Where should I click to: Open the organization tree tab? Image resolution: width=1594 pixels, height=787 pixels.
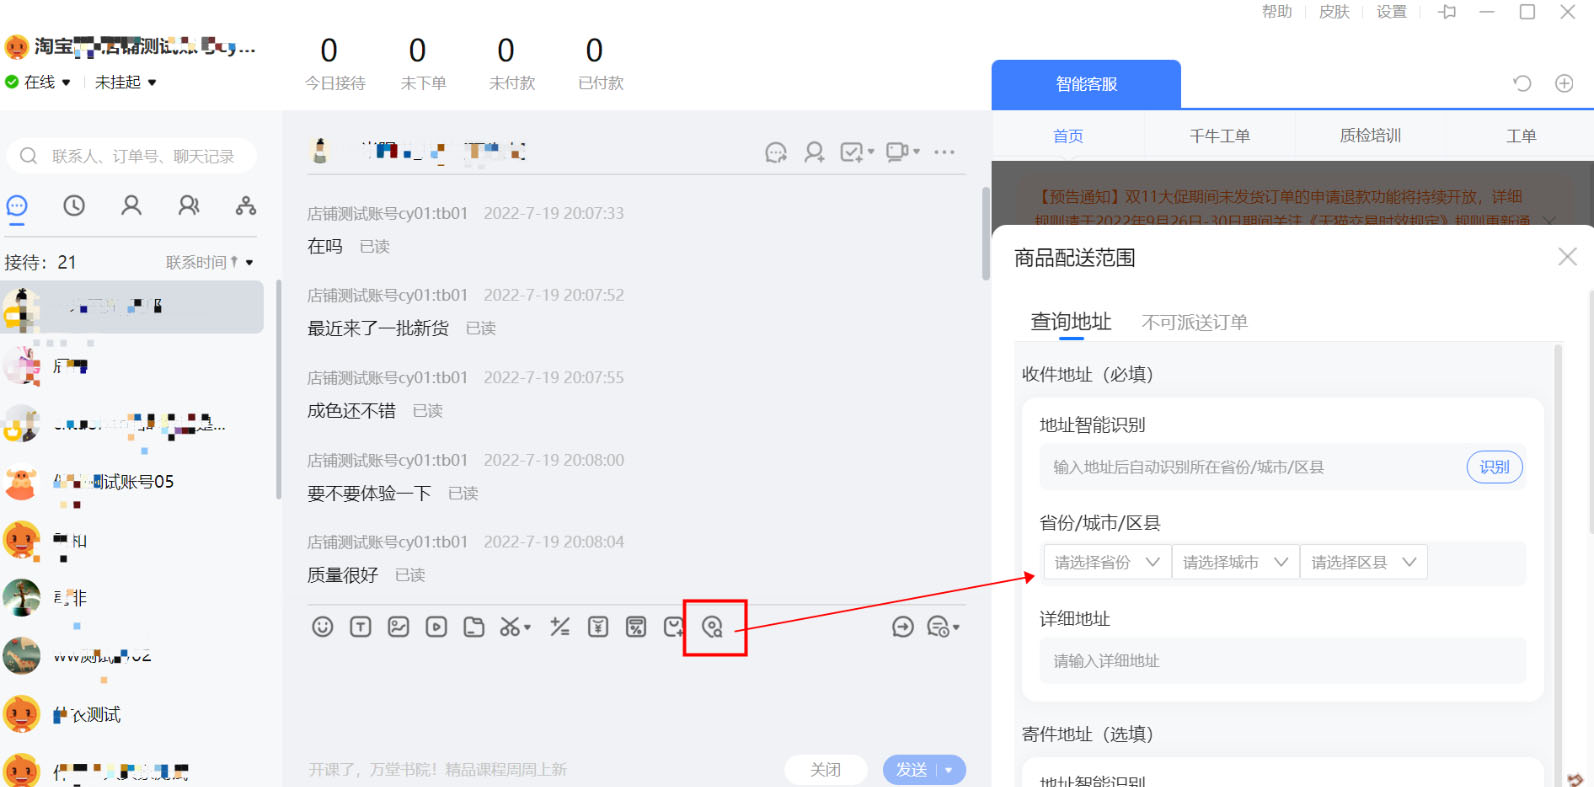[x=246, y=206]
